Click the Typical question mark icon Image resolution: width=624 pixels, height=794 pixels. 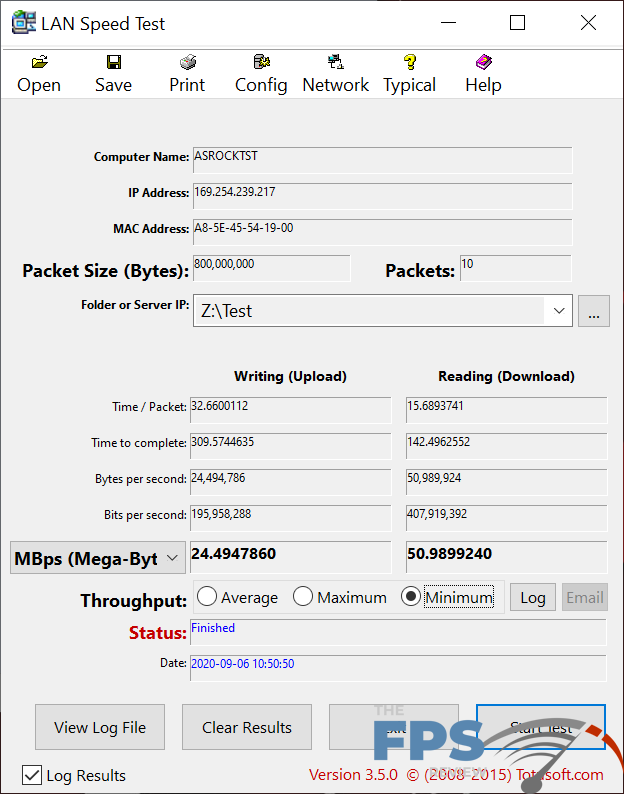[410, 62]
